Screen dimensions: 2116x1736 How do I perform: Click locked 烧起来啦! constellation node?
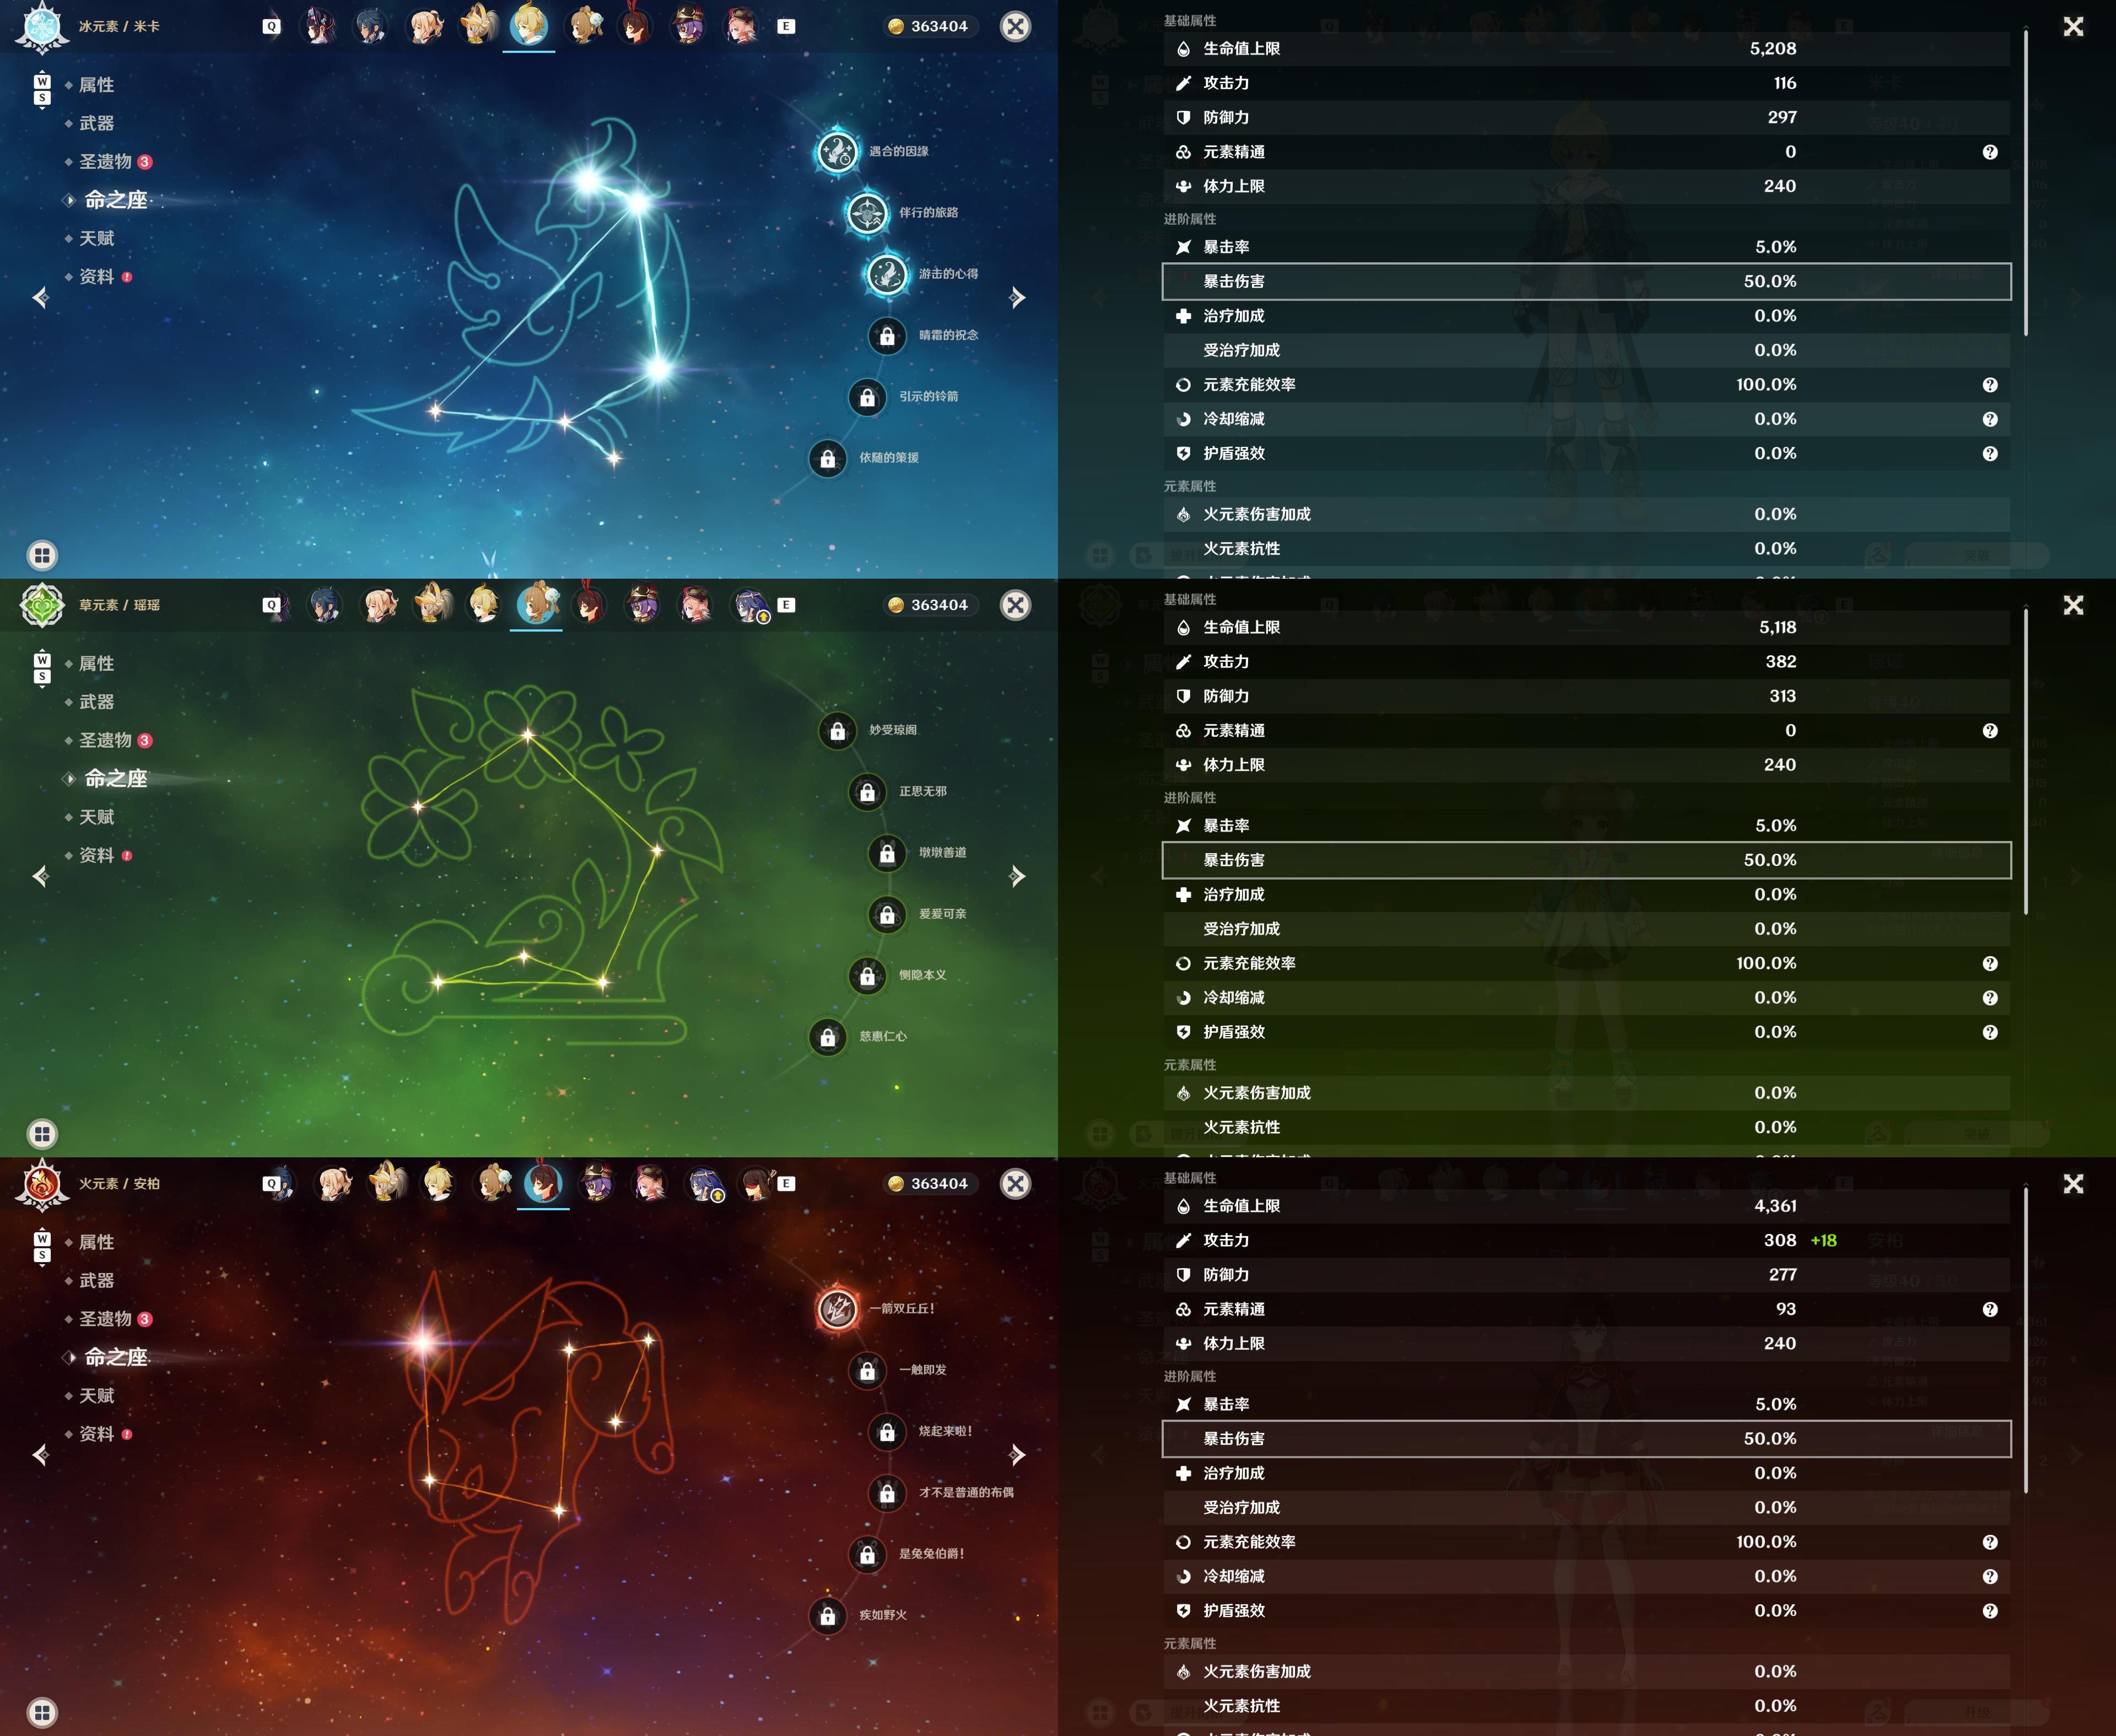[x=887, y=1432]
